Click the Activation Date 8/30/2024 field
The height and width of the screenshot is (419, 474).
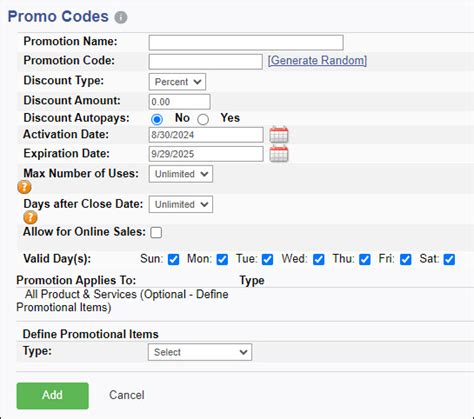coord(206,135)
